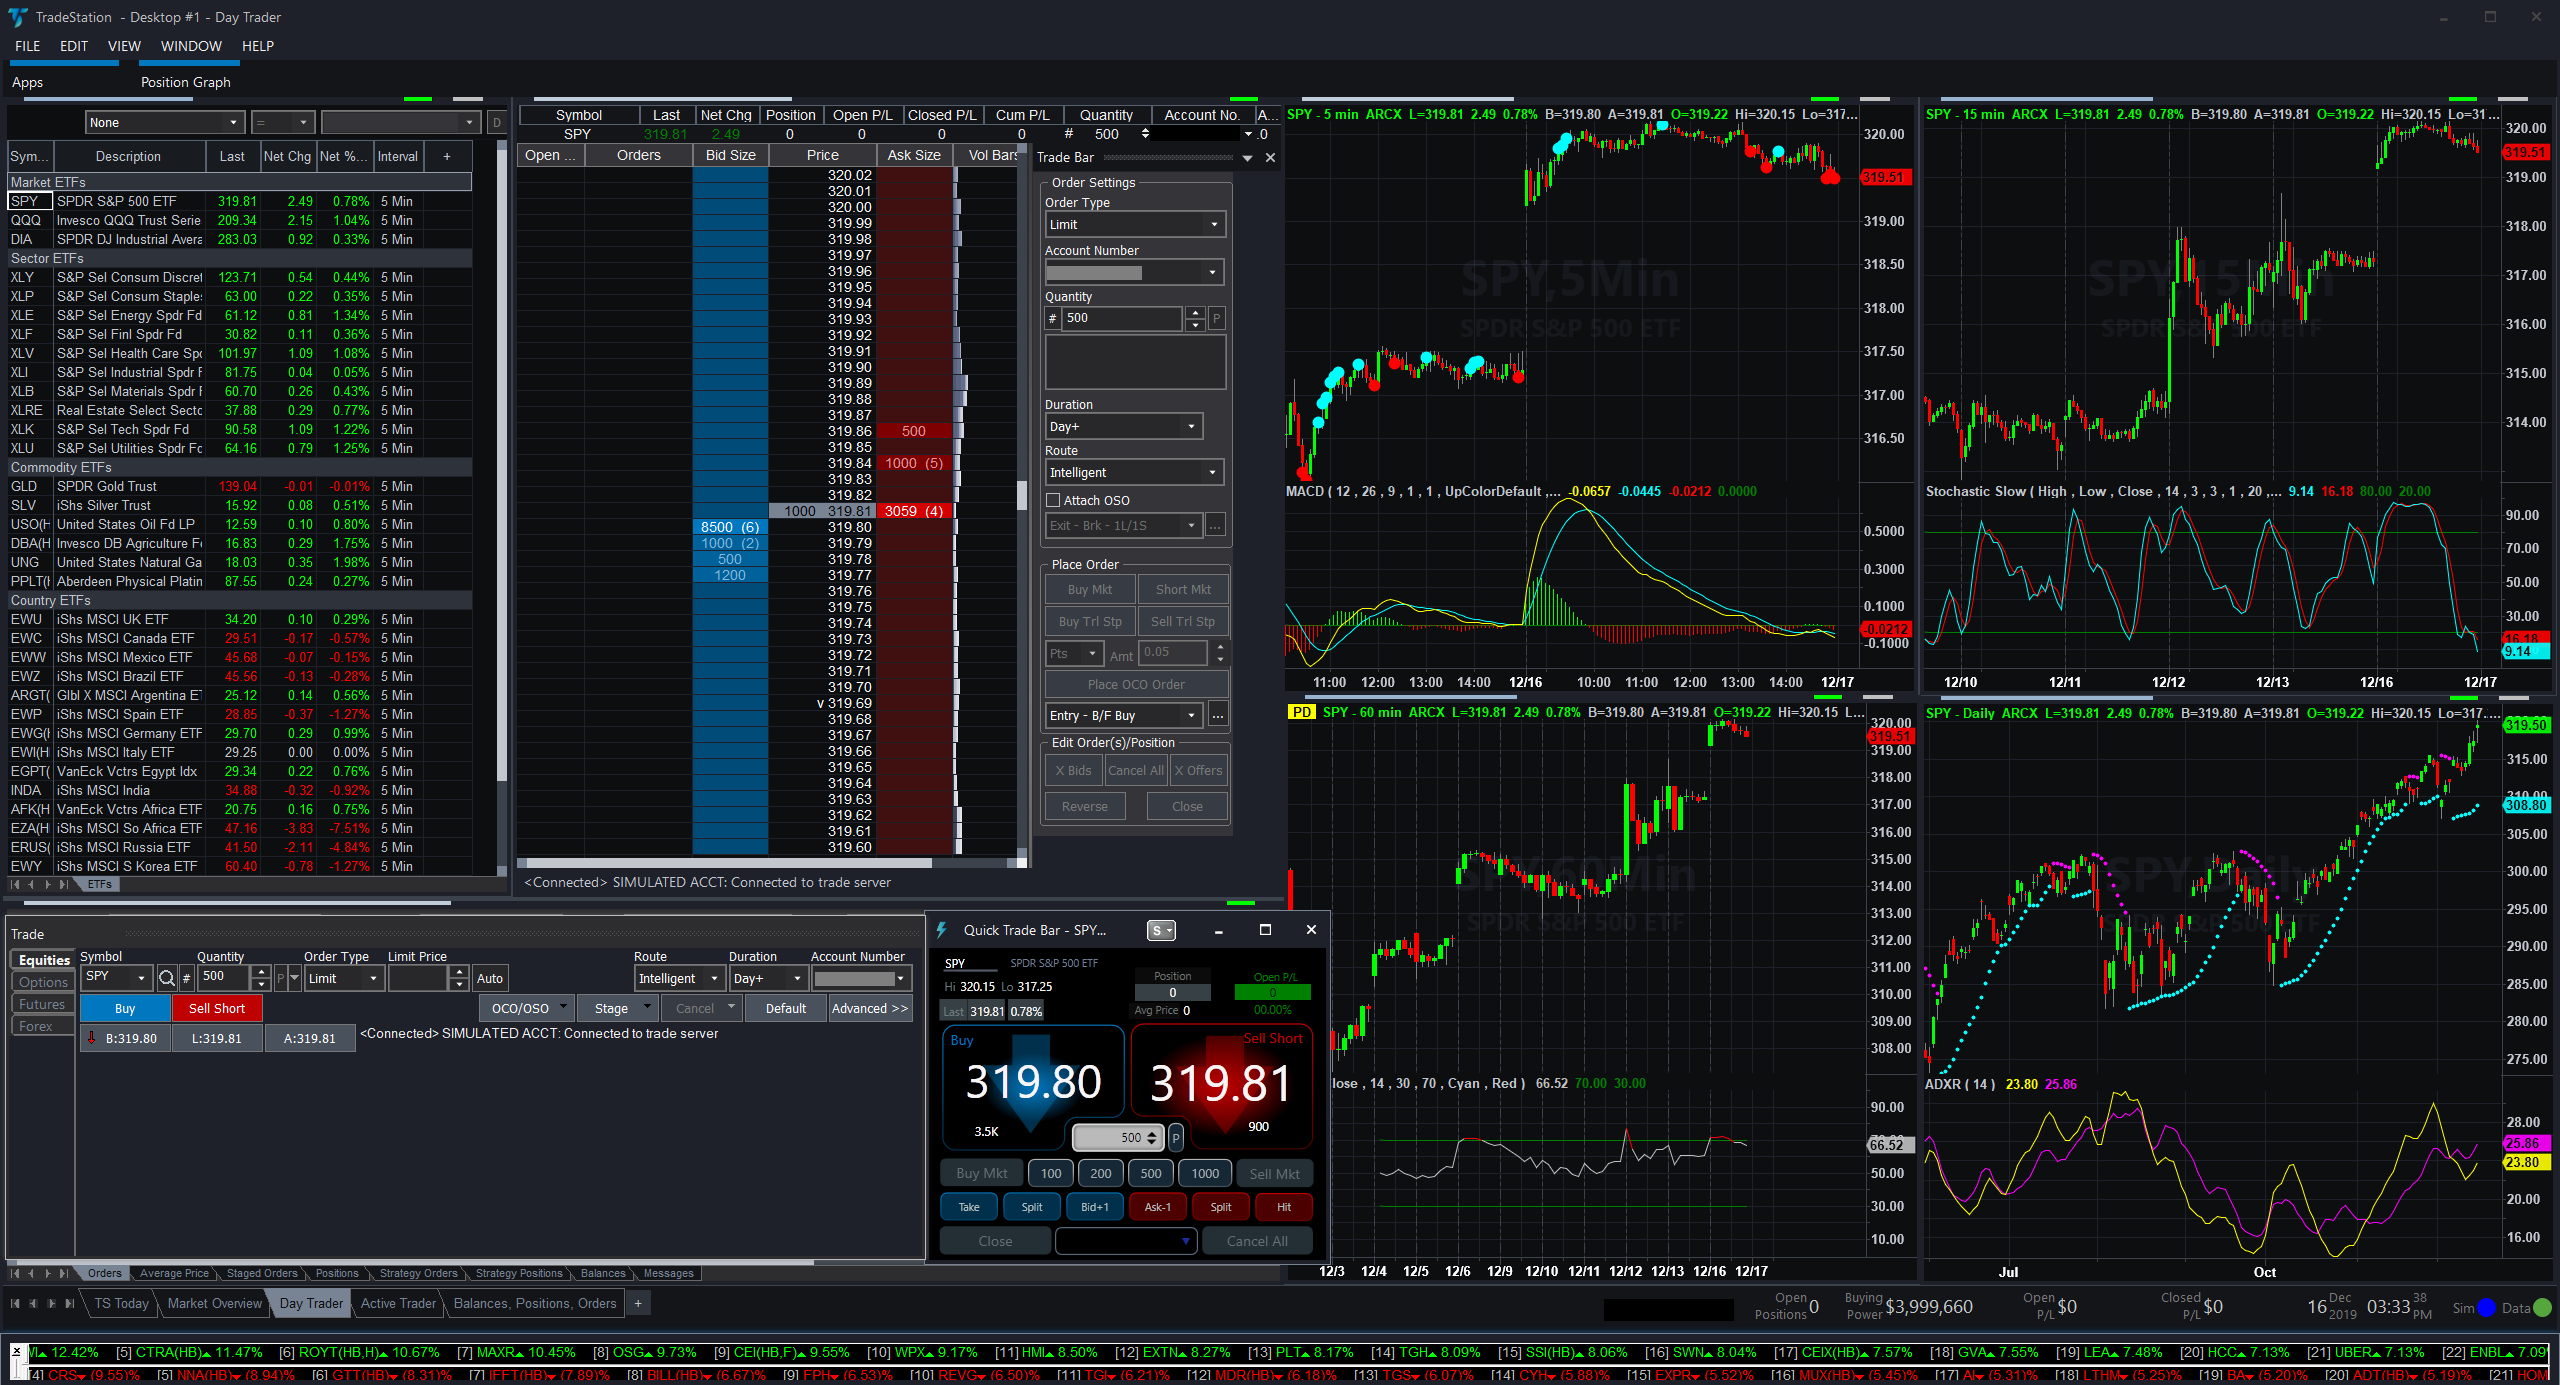Enable the Attach OSO checkbox
The height and width of the screenshot is (1385, 2560).
[1053, 500]
